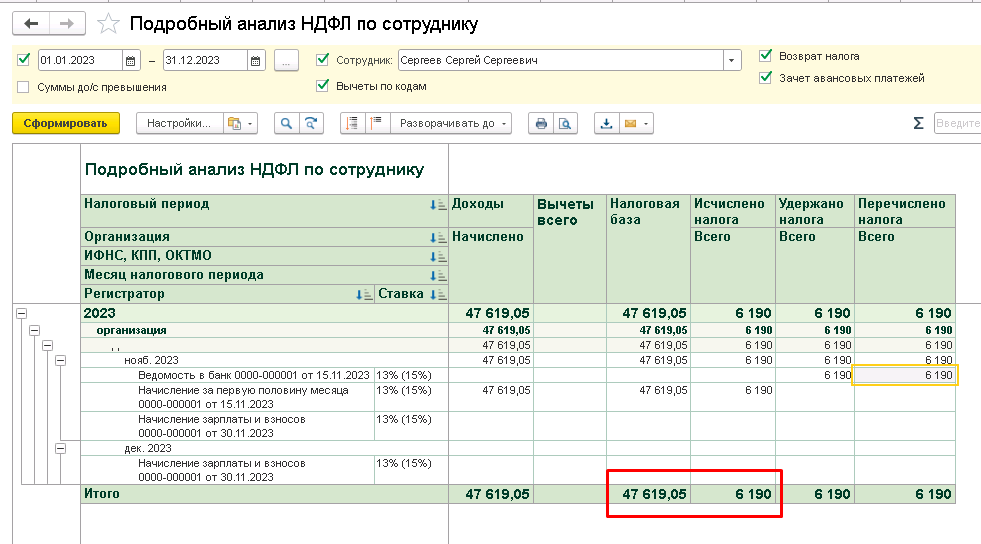Collapse the нояб. 2023 group

point(61,360)
